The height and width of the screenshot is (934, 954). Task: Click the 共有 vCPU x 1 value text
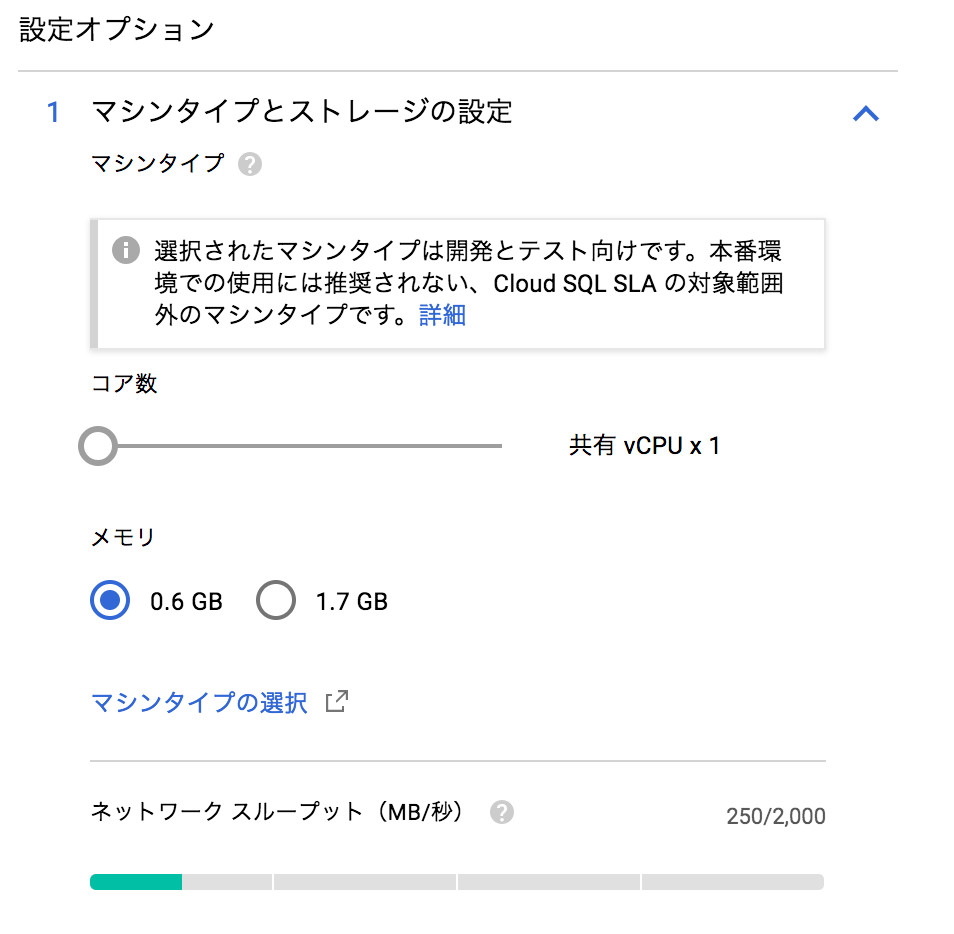click(644, 446)
